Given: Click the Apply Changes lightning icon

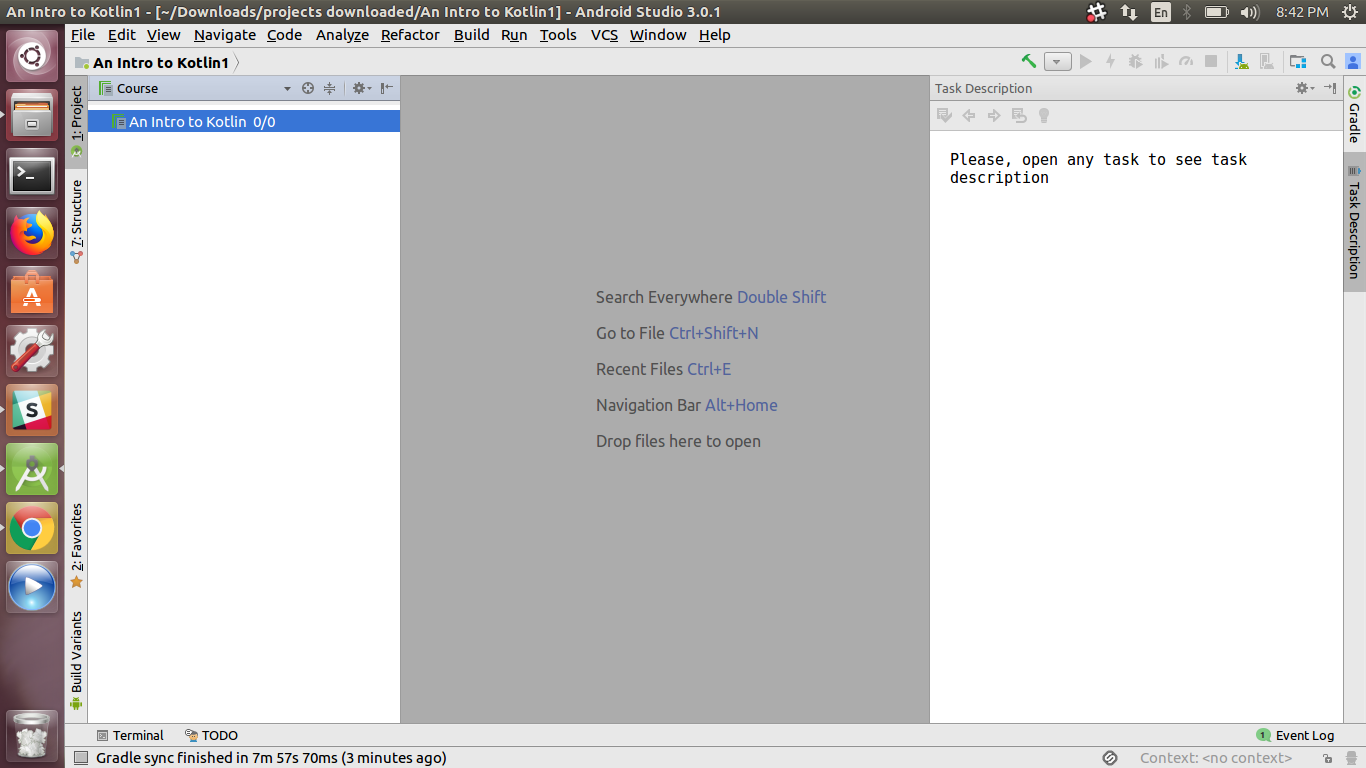Looking at the screenshot, I should [x=1110, y=62].
